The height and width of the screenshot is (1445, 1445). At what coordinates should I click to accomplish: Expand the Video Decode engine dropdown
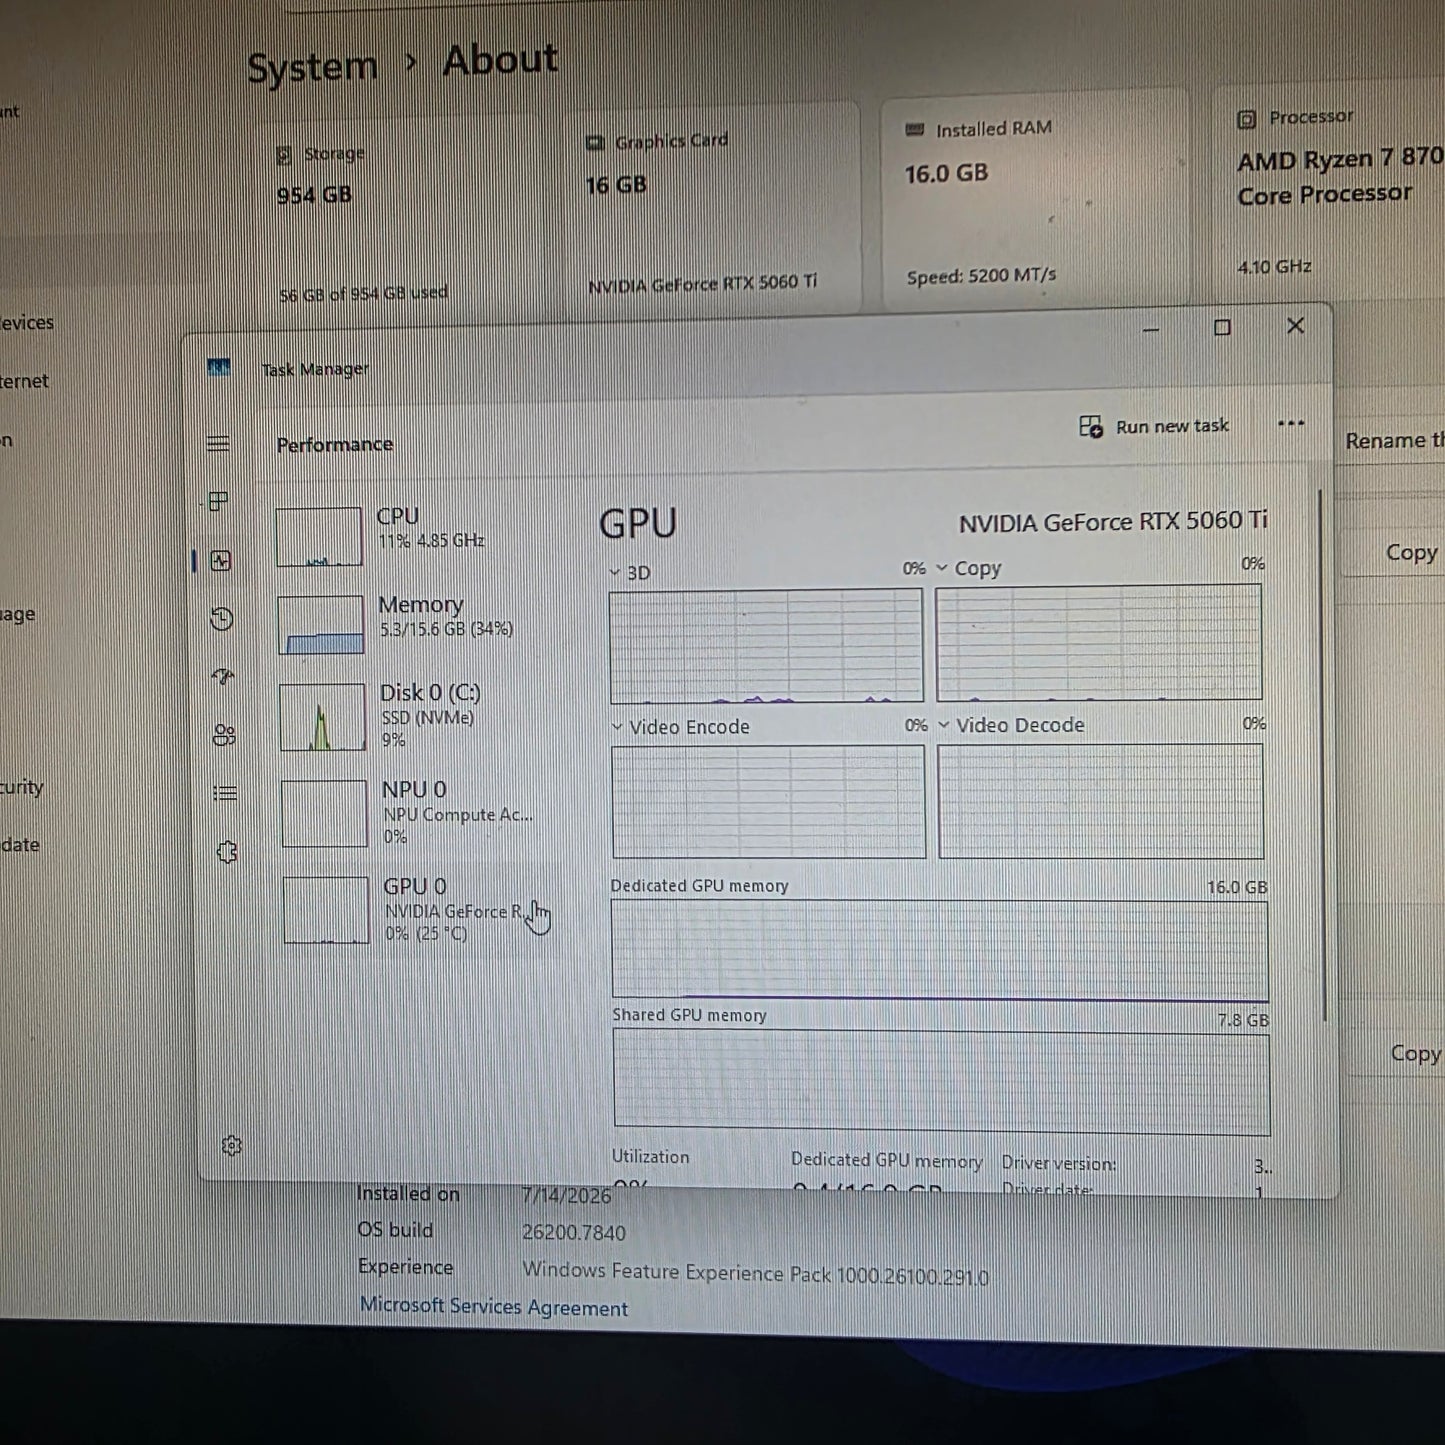click(944, 725)
